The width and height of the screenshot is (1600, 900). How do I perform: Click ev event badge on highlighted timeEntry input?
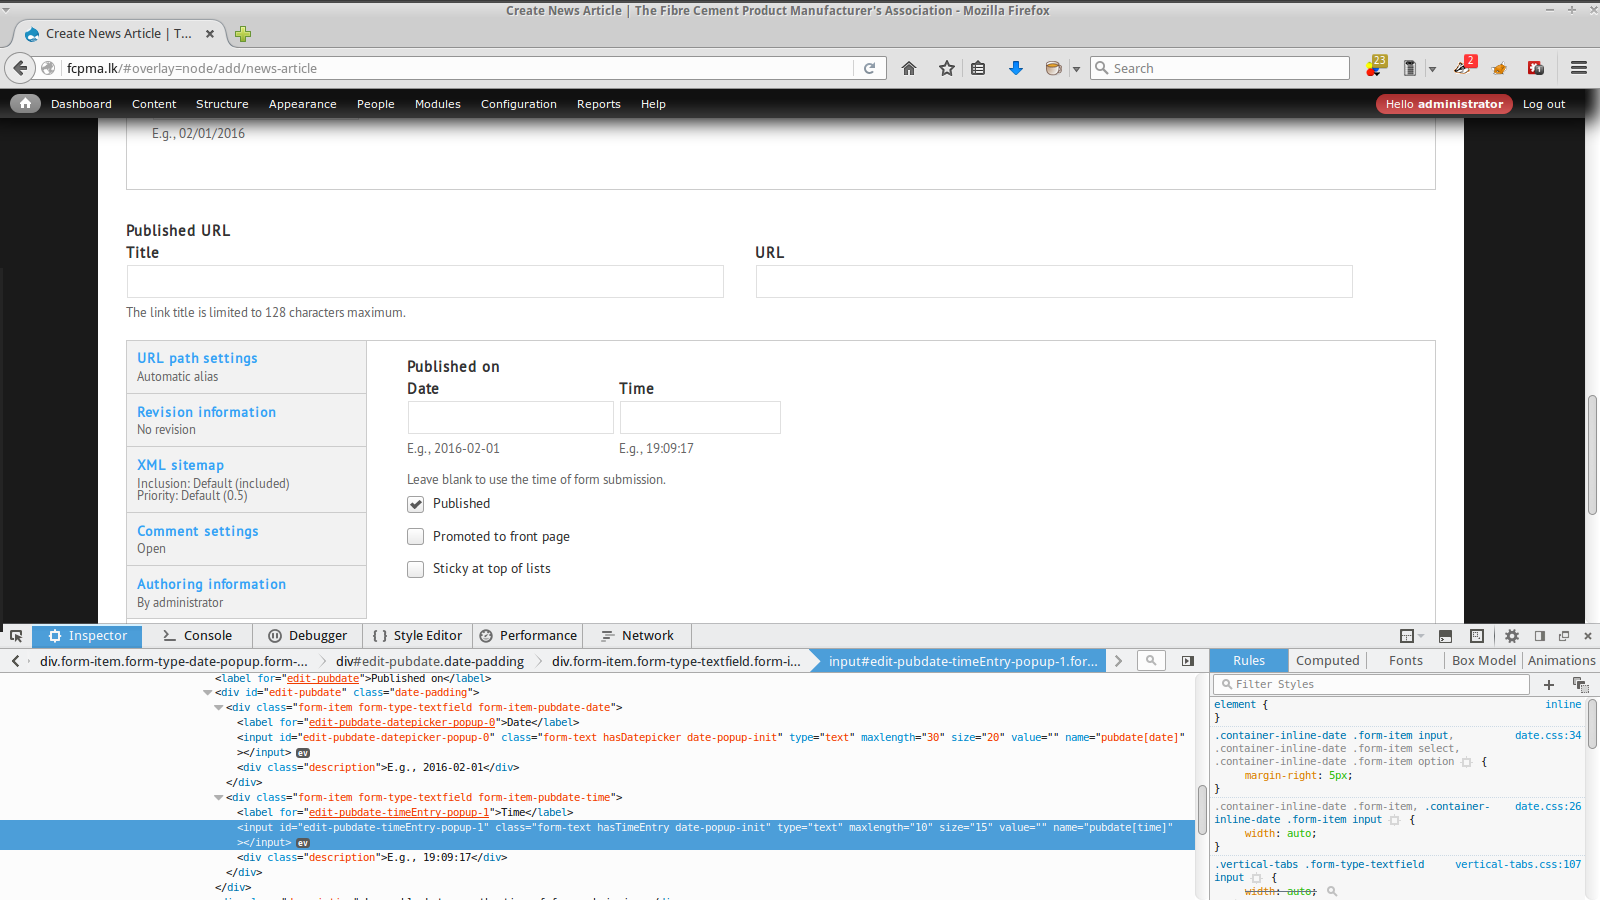303,843
